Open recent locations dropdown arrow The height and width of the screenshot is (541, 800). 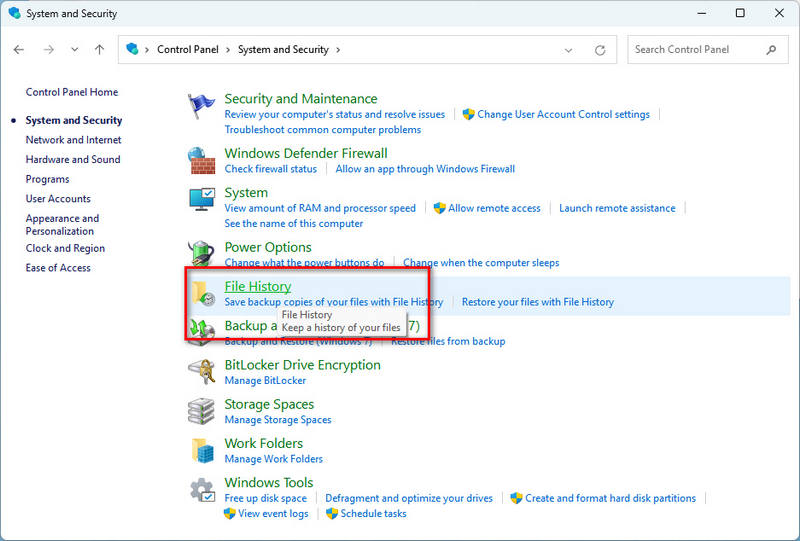(74, 50)
